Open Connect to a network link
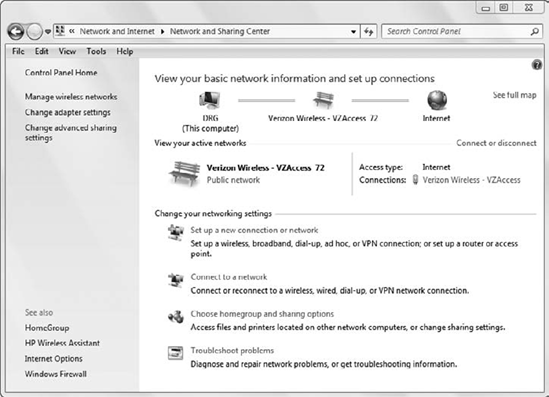Screen dimensions: 549x397 tap(229, 277)
